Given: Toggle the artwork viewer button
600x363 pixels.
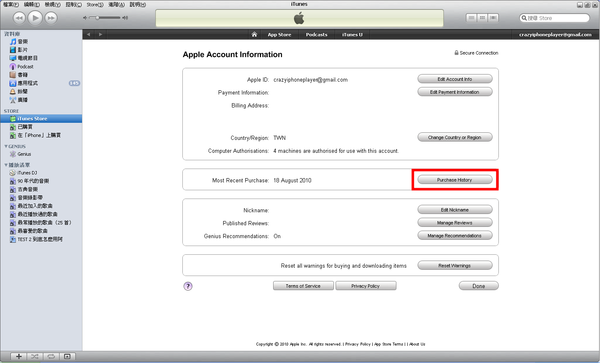Looking at the screenshot, I should [67, 356].
